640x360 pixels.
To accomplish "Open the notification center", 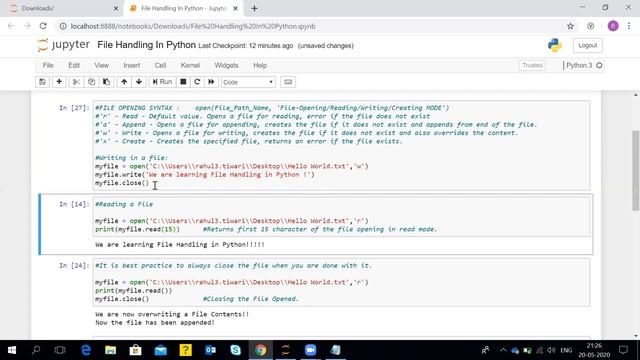I will click(623, 350).
